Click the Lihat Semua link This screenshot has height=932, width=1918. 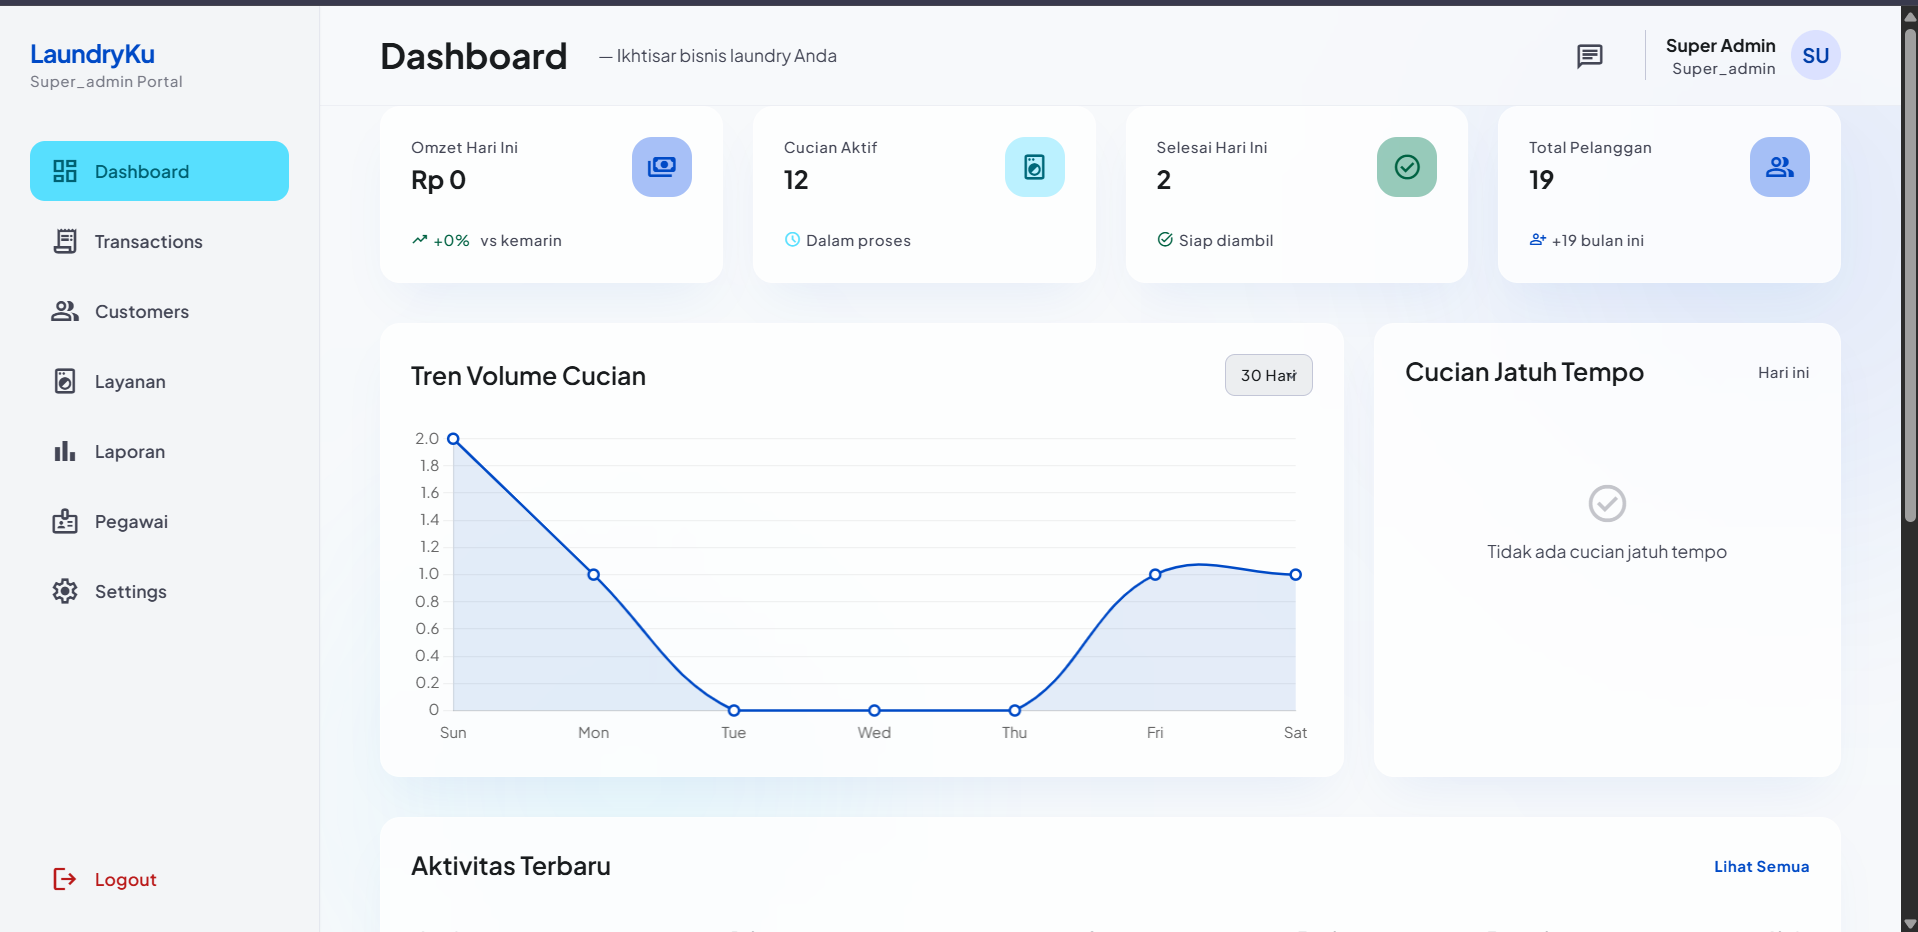tap(1761, 866)
